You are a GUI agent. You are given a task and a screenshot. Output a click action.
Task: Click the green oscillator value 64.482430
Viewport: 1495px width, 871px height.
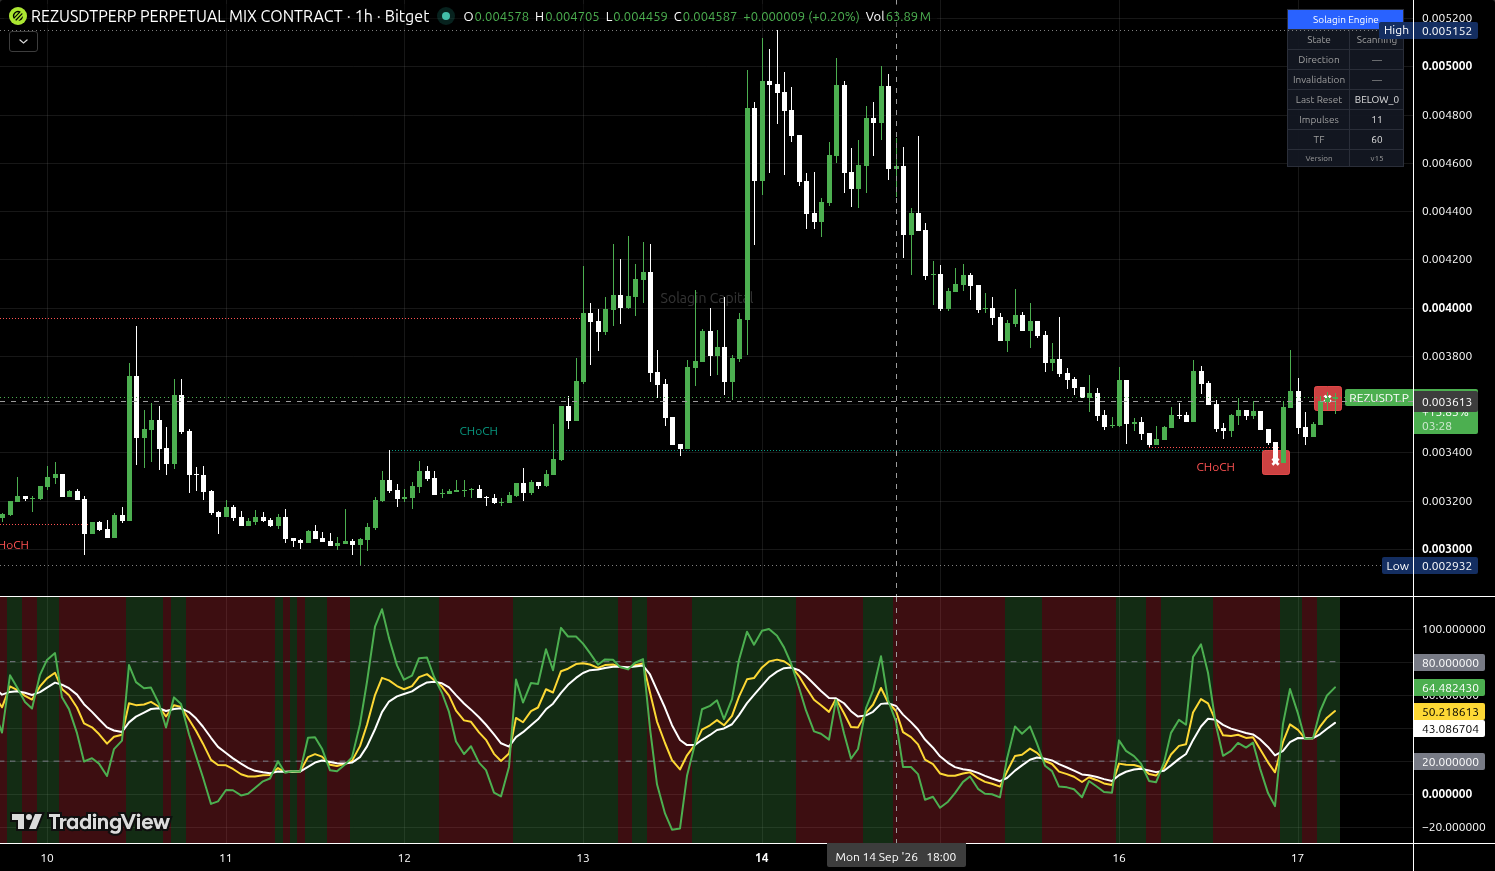pos(1449,688)
